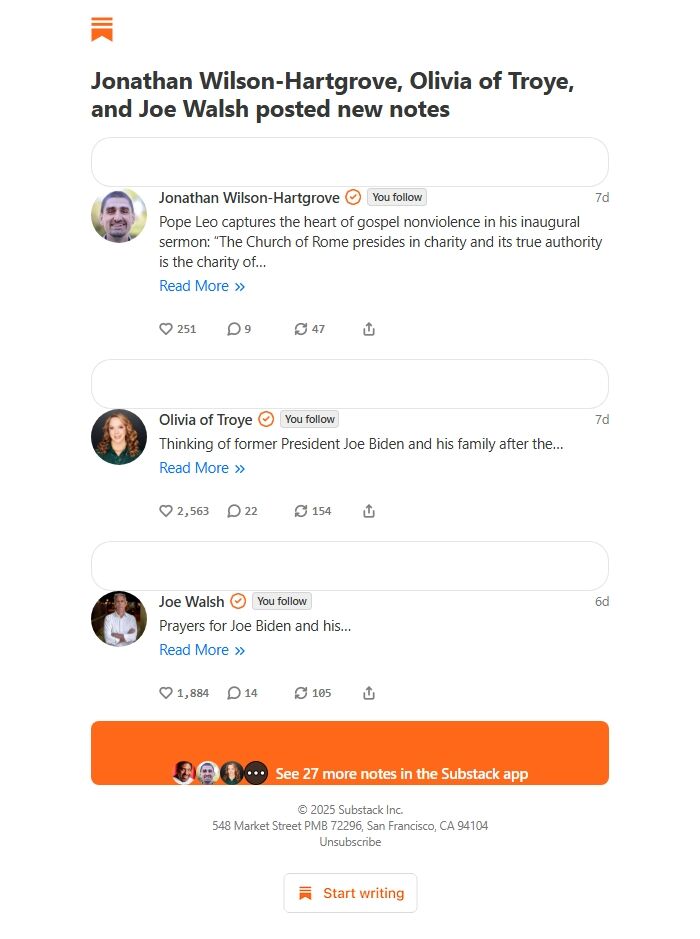
Task: Click Read More on Jonathan's note
Action: click(203, 286)
